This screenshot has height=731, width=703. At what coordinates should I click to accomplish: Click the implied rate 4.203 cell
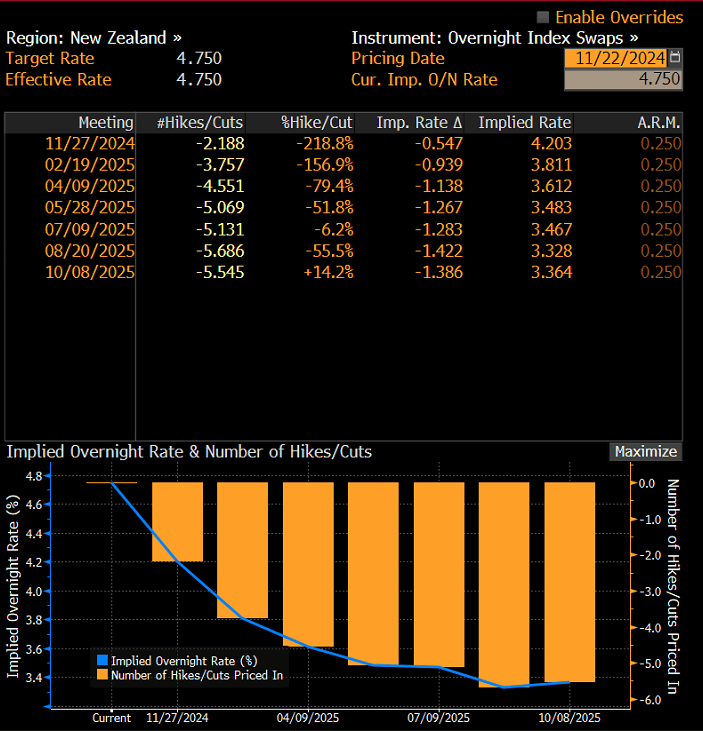(551, 143)
